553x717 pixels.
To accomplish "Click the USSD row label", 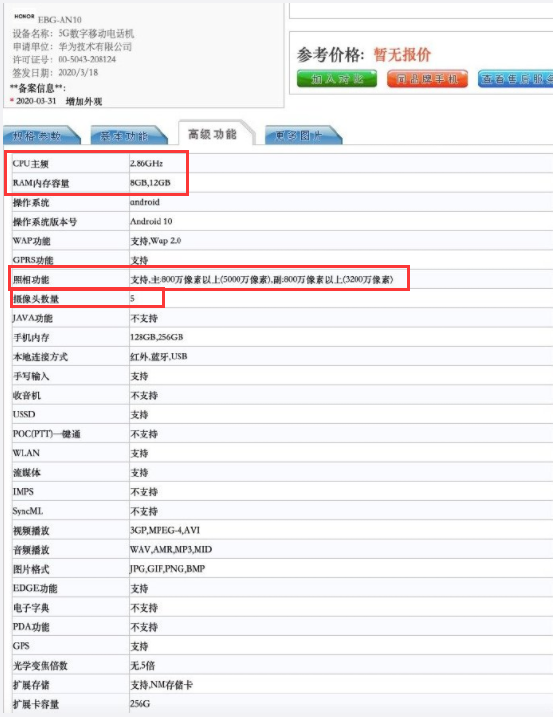I will pyautogui.click(x=24, y=414).
